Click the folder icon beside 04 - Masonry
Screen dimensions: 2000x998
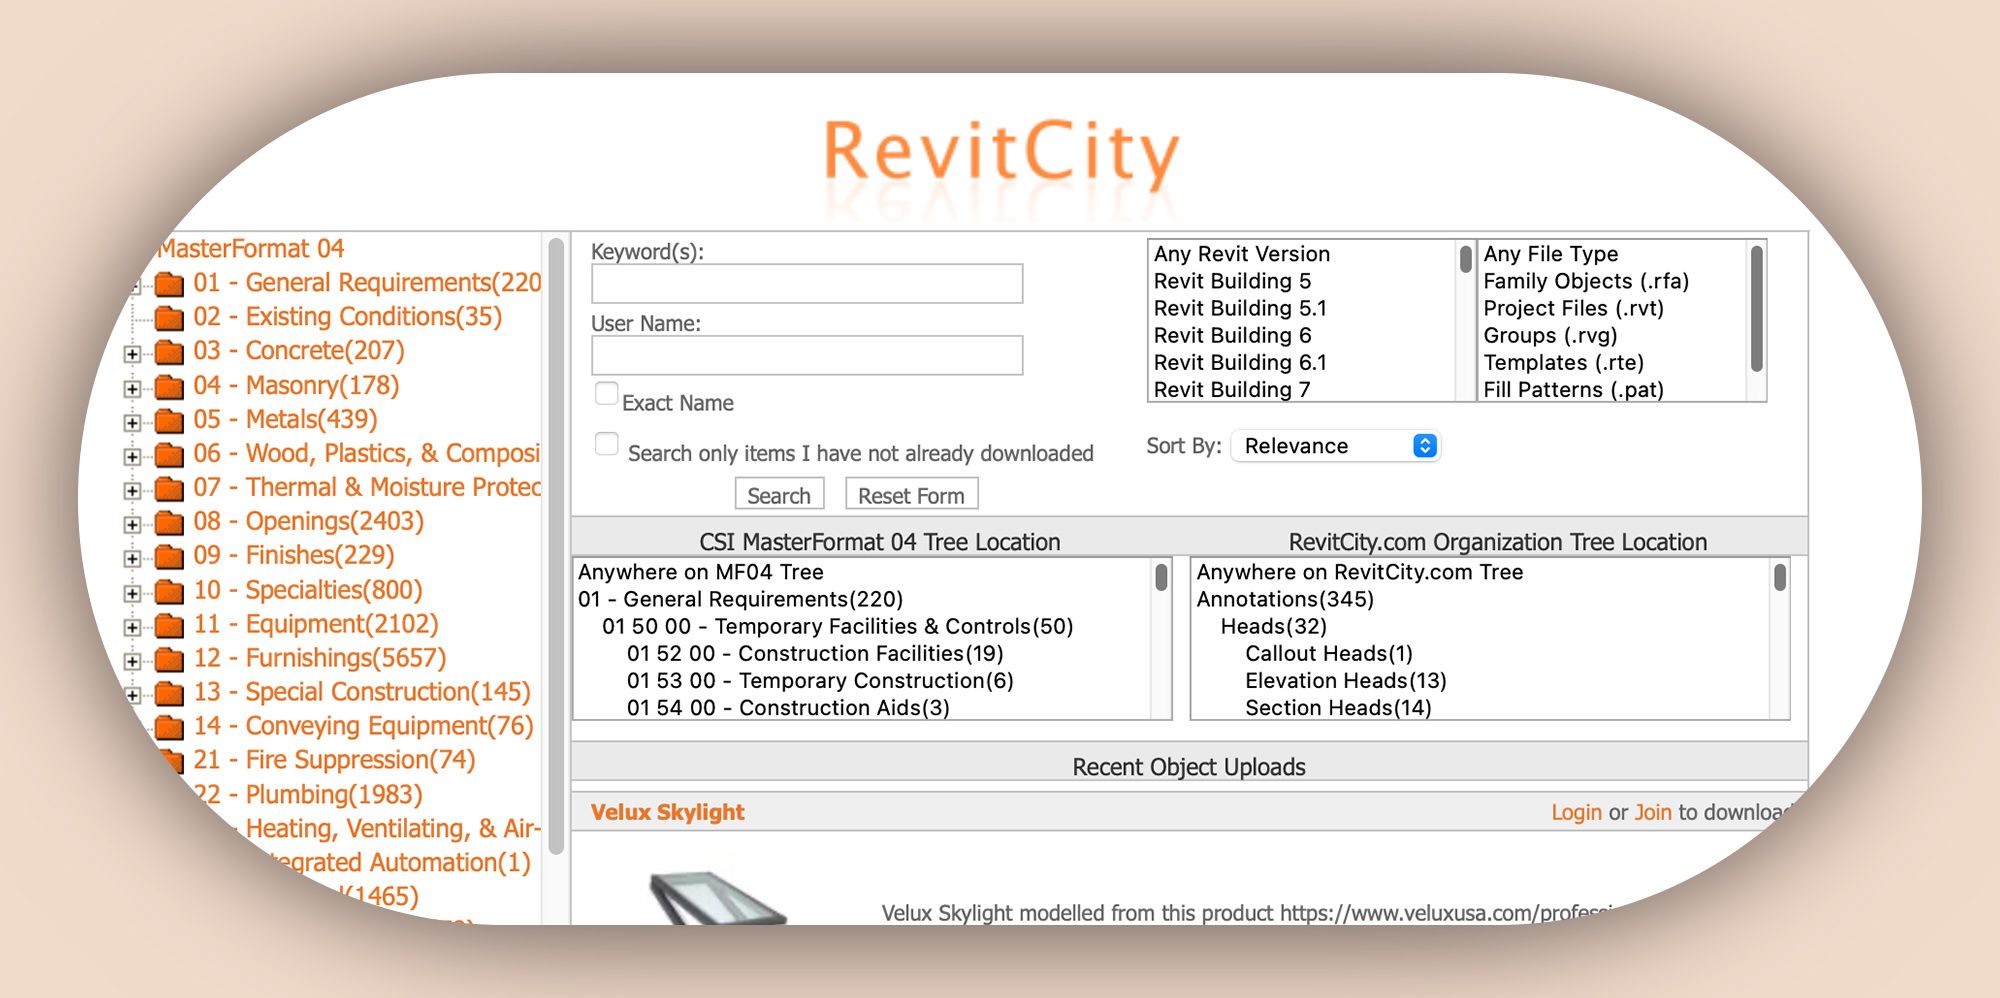[169, 387]
